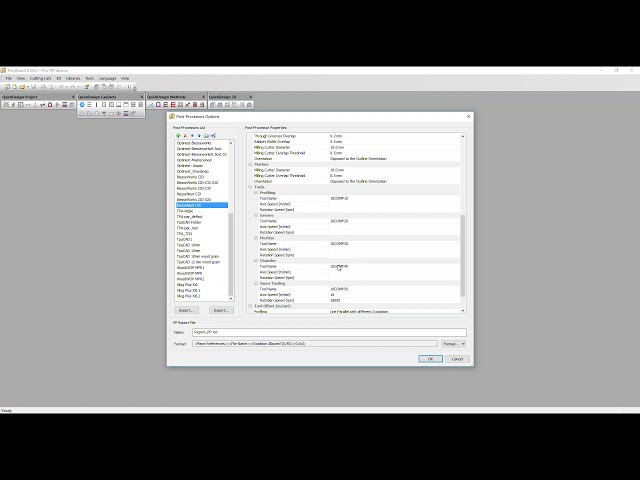Click first icon in QuickDesign 3D toolbar
Viewport: 640px width, 480px height.
pyautogui.click(x=212, y=105)
